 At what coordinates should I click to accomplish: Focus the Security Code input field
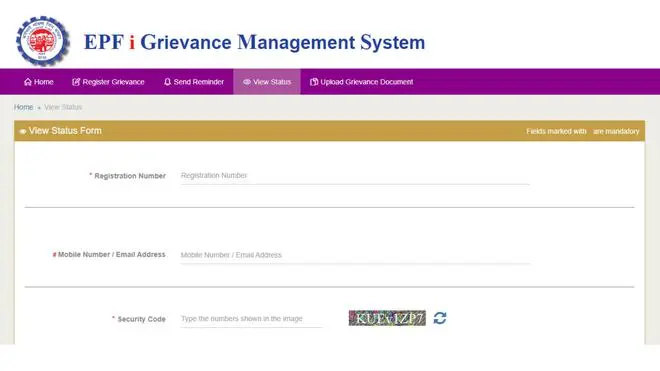[251, 319]
